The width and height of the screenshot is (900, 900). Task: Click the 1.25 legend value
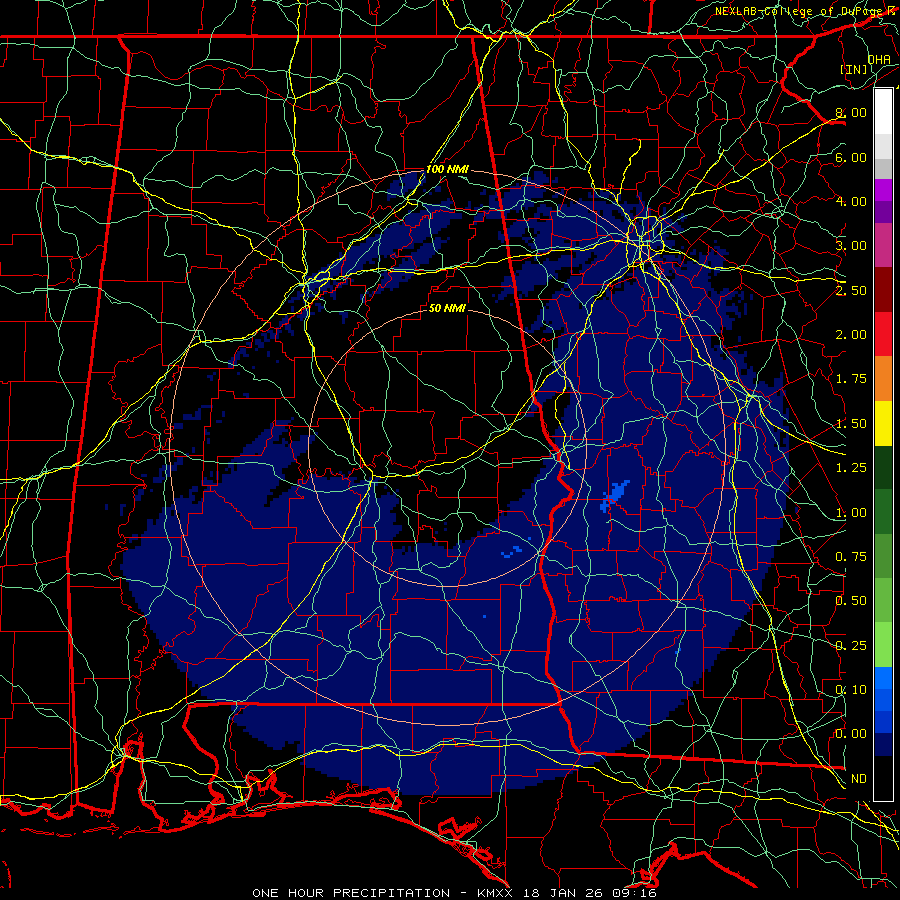851,468
